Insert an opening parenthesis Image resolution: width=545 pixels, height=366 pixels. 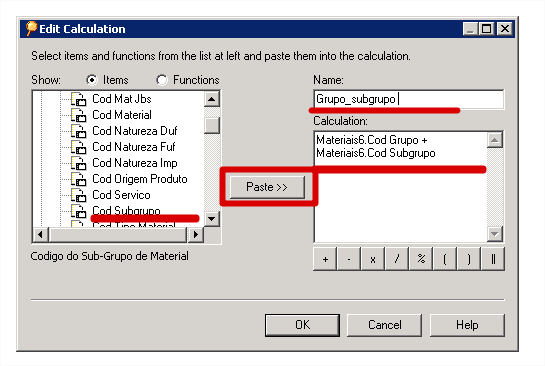coord(445,259)
